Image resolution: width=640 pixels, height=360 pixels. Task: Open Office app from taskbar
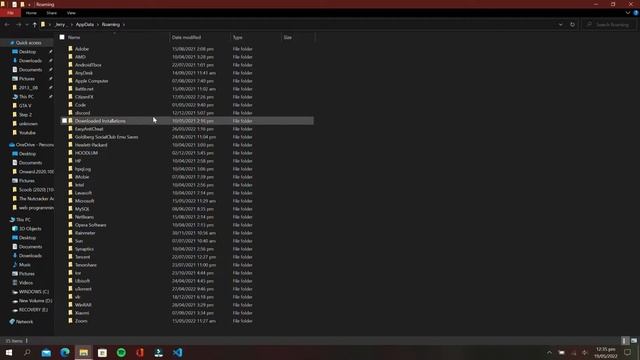pyautogui.click(x=140, y=352)
